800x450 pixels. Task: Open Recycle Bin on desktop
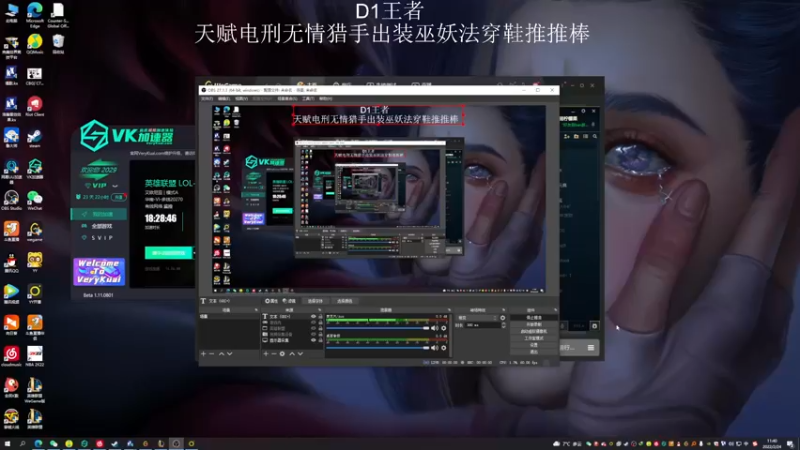pos(58,44)
